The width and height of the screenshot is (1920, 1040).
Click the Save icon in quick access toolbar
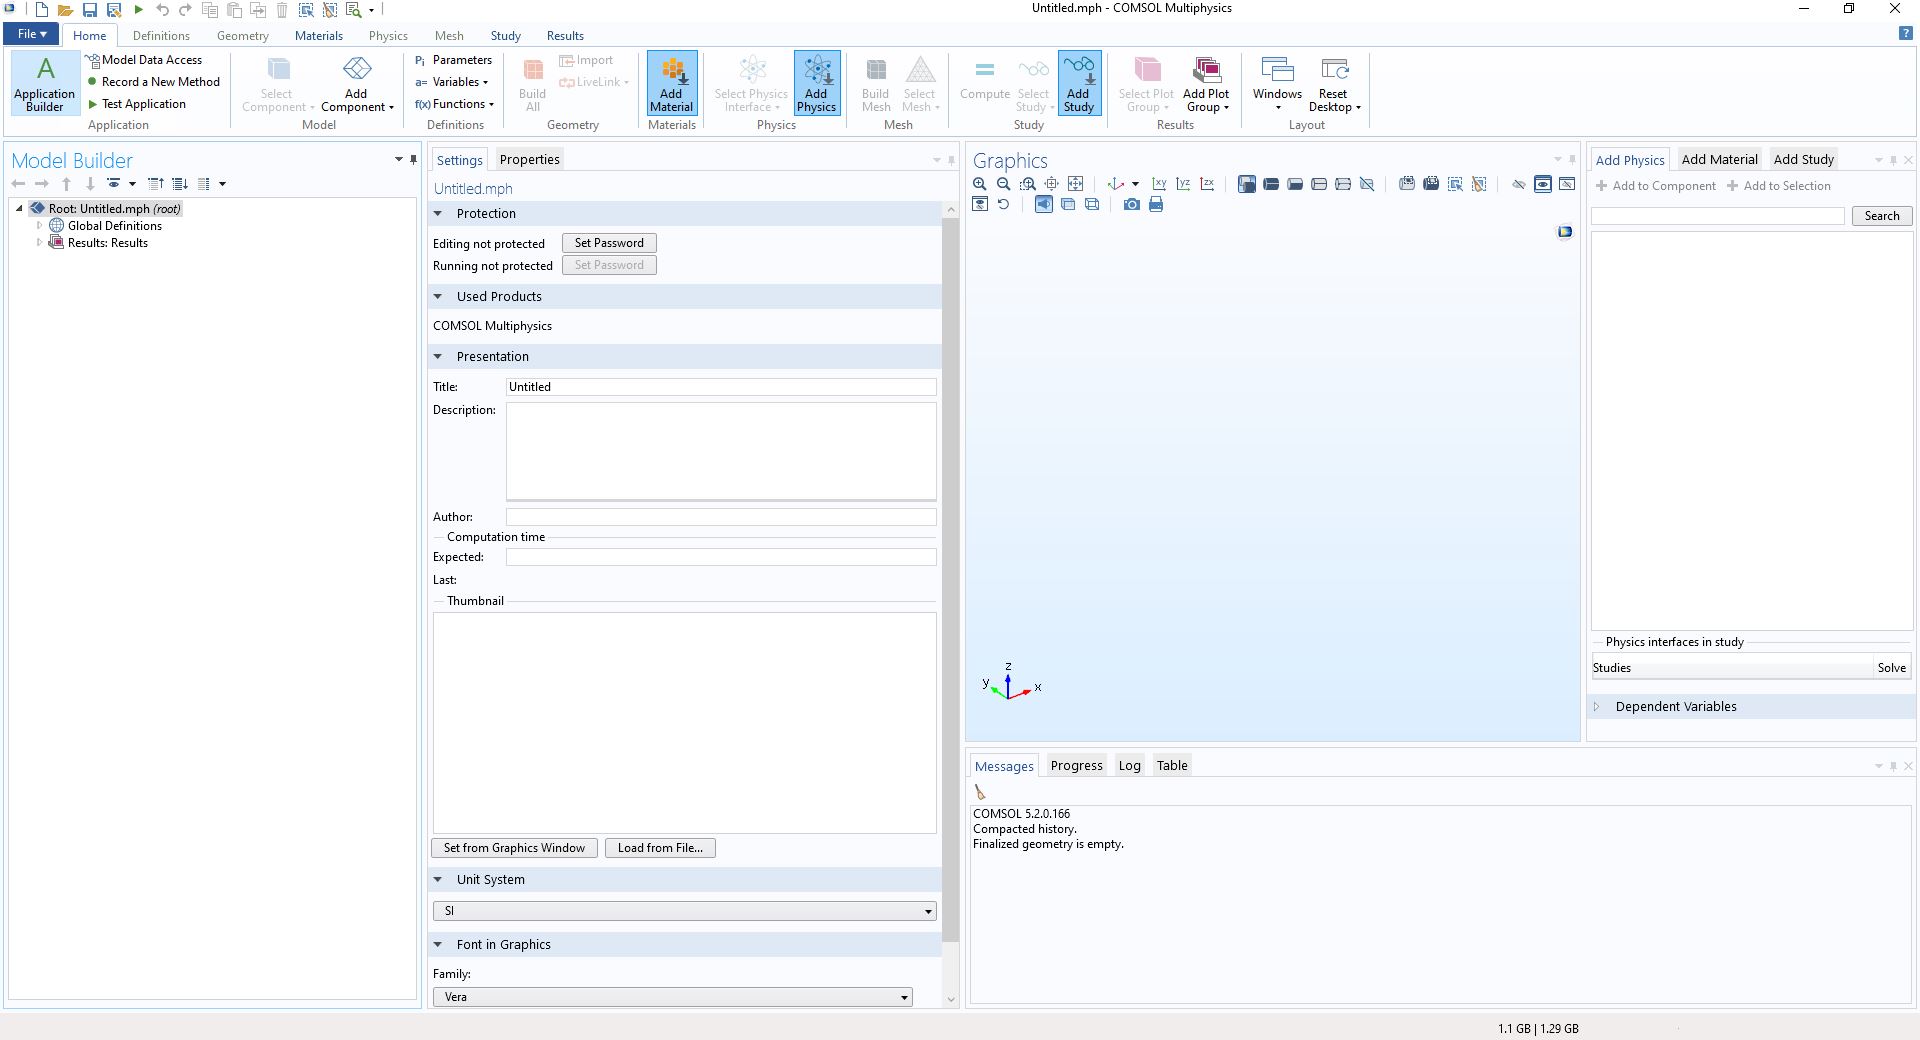pos(89,10)
